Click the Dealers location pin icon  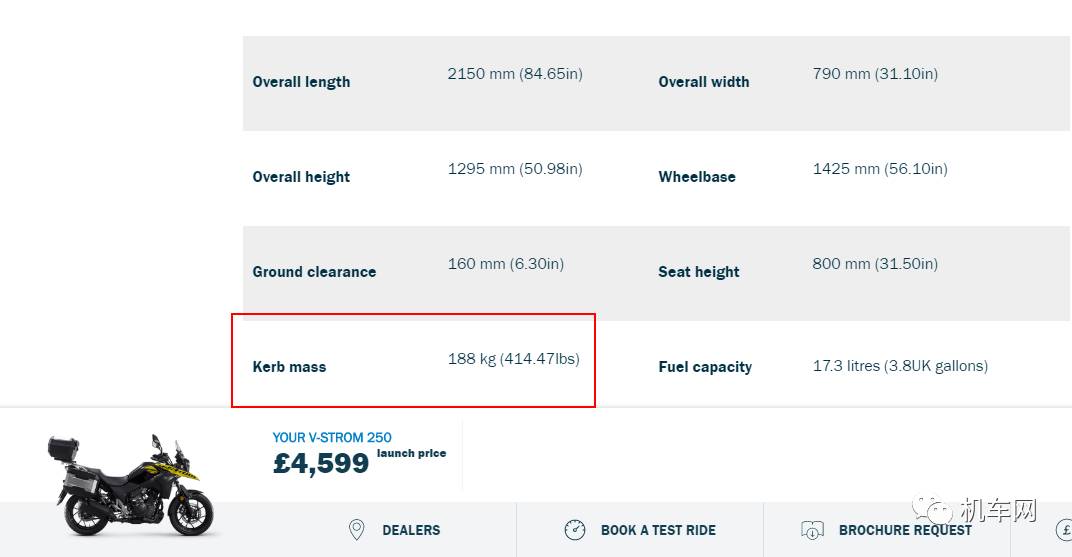[x=356, y=530]
